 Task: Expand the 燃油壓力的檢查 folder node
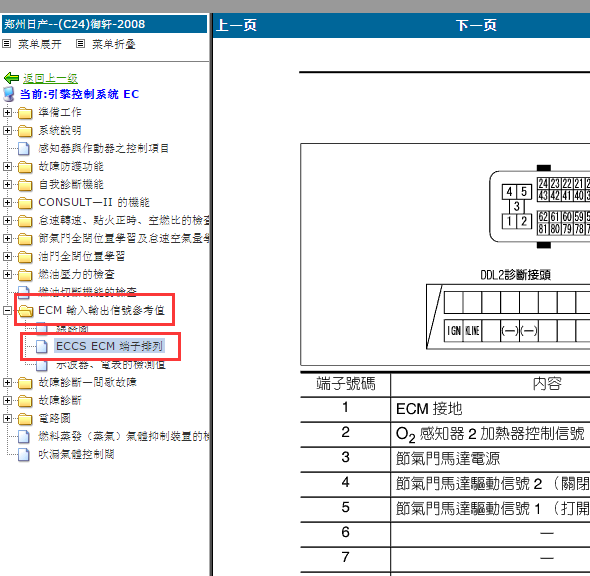coord(7,275)
